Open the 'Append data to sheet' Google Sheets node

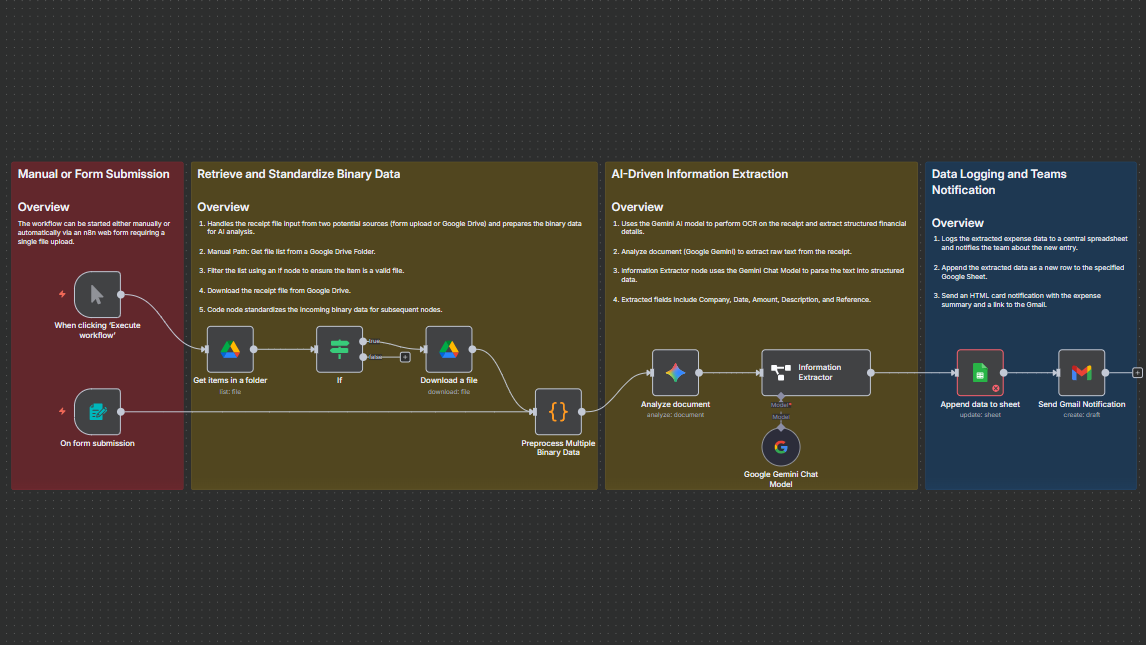click(x=980, y=372)
